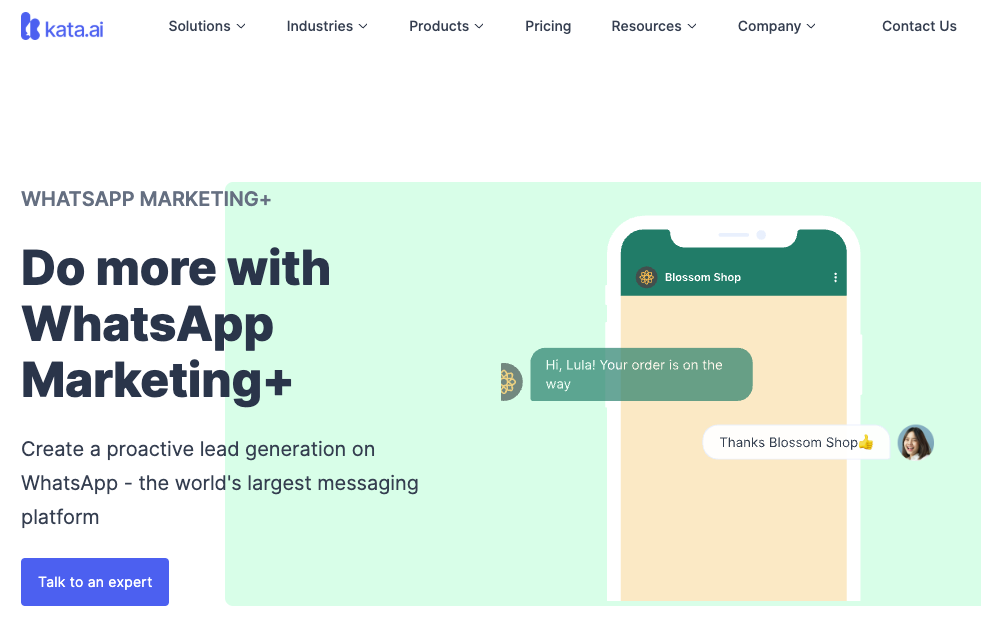981x642 pixels.
Task: Expand the Resources chevron
Action: tap(692, 27)
